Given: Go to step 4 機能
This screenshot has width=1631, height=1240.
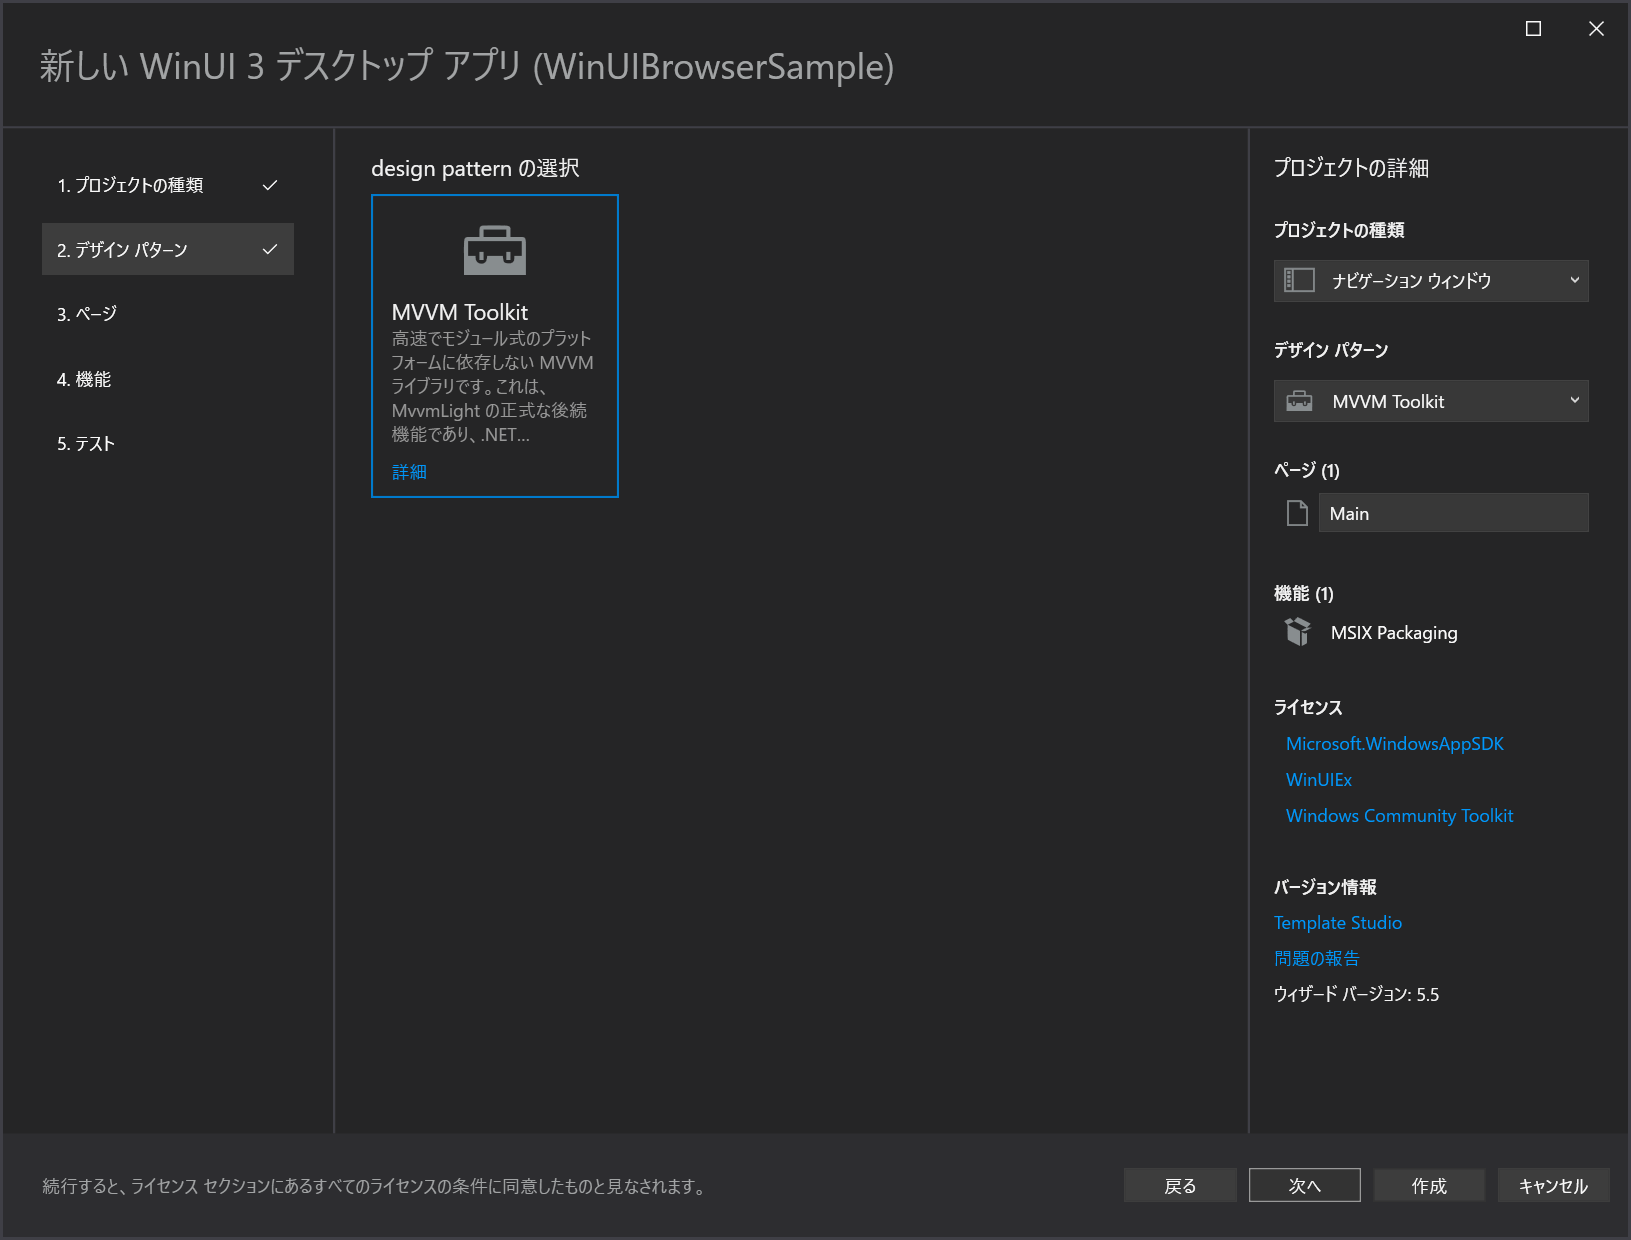Looking at the screenshot, I should 87,379.
